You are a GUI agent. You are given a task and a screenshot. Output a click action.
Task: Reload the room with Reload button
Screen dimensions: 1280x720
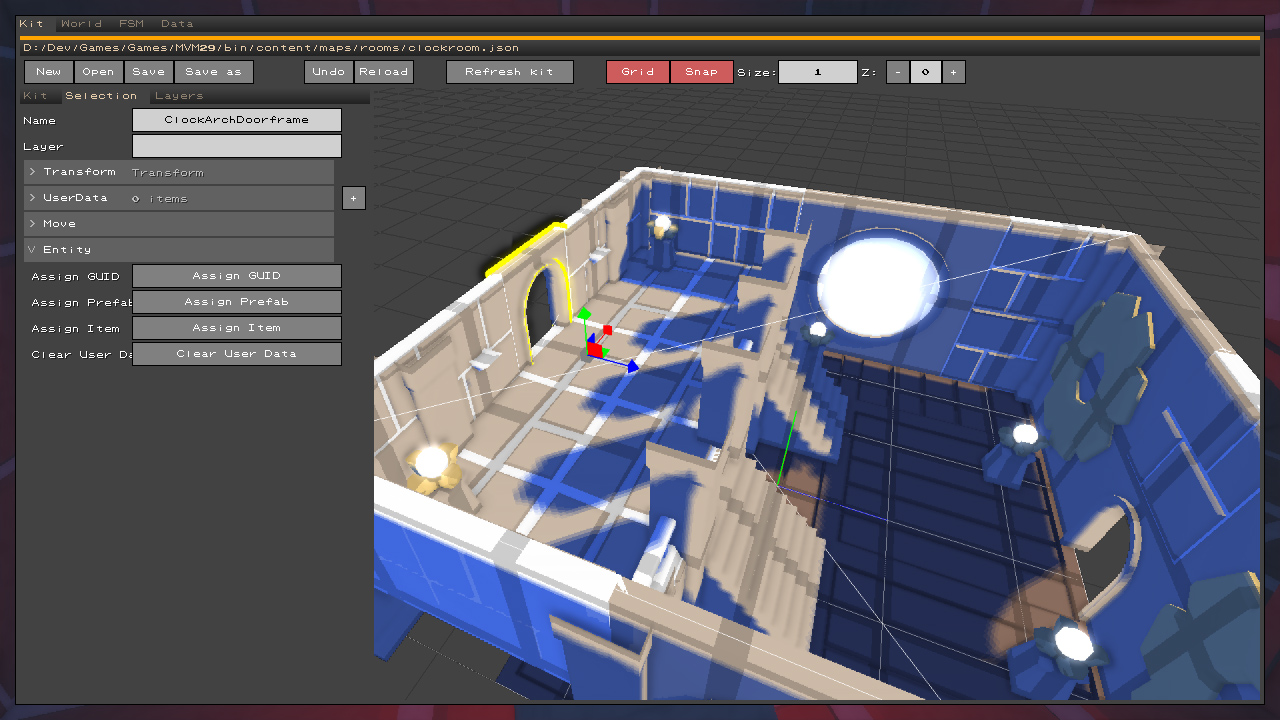pos(384,72)
